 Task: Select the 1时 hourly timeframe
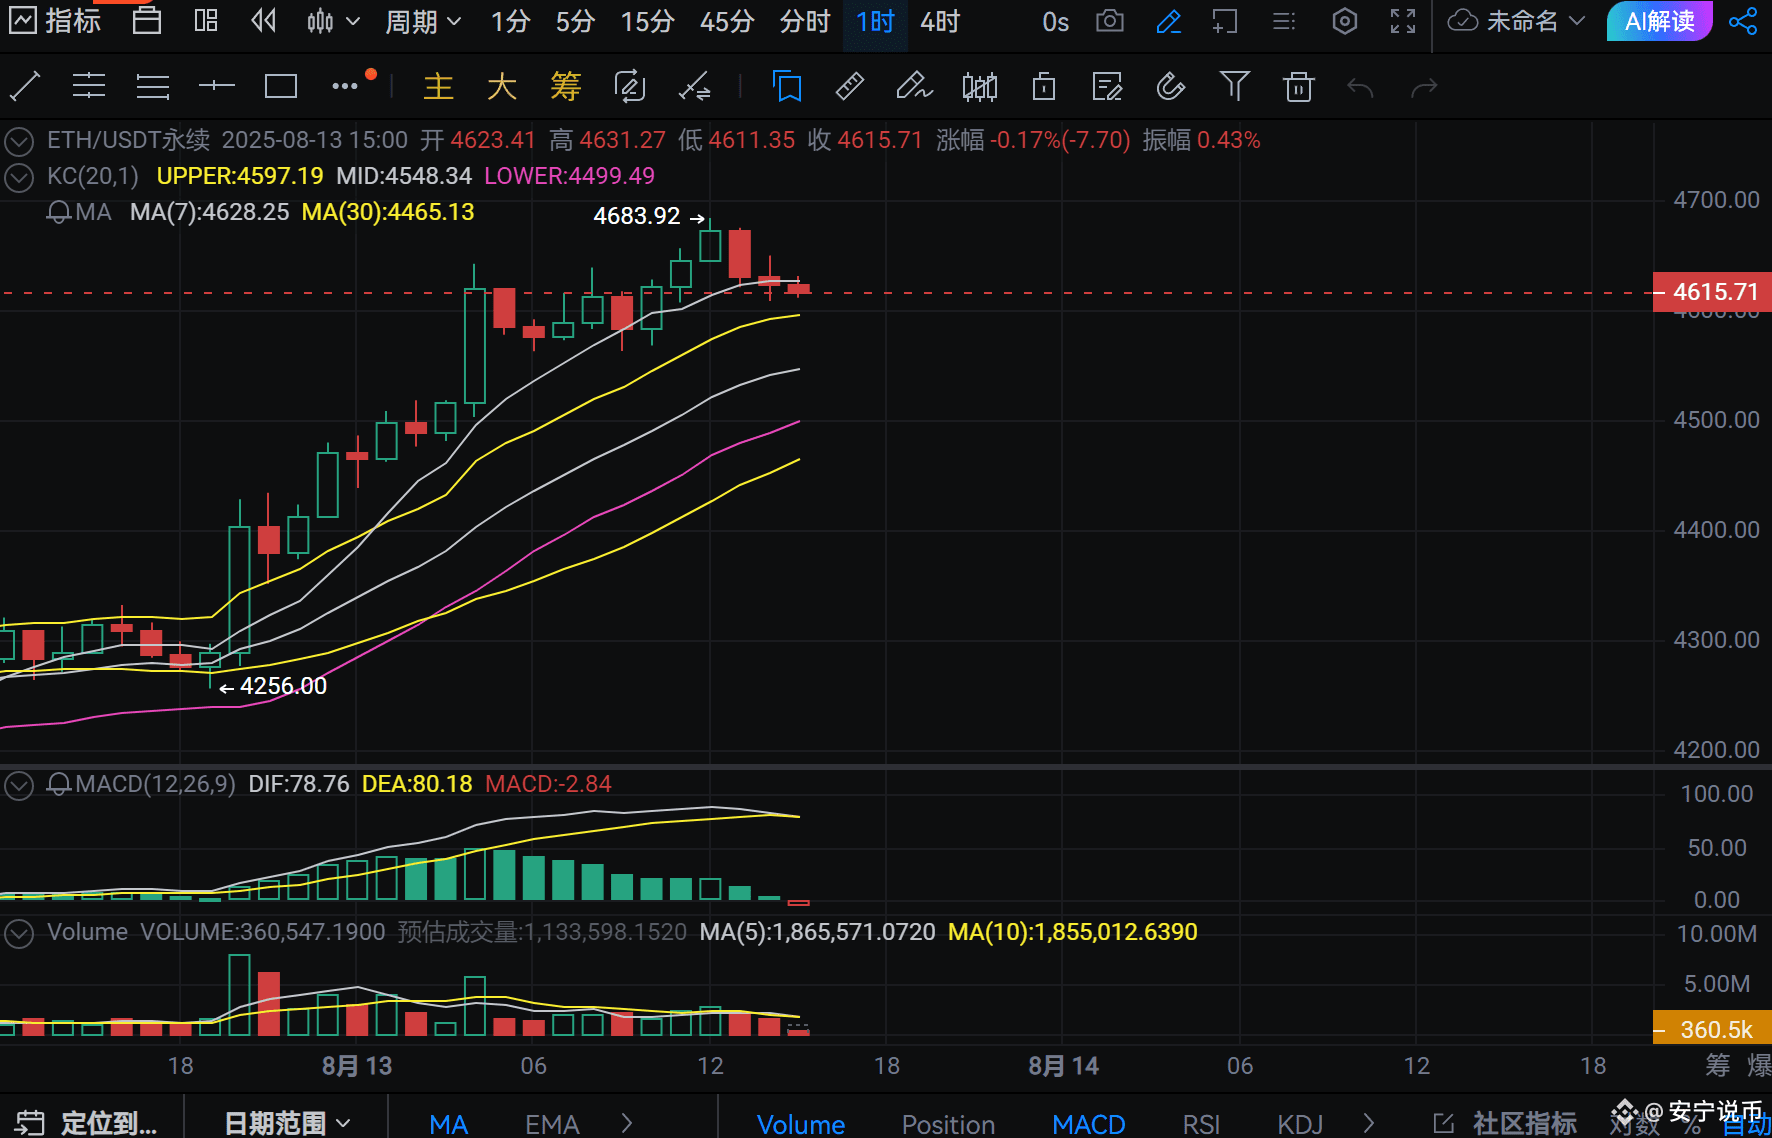point(875,21)
